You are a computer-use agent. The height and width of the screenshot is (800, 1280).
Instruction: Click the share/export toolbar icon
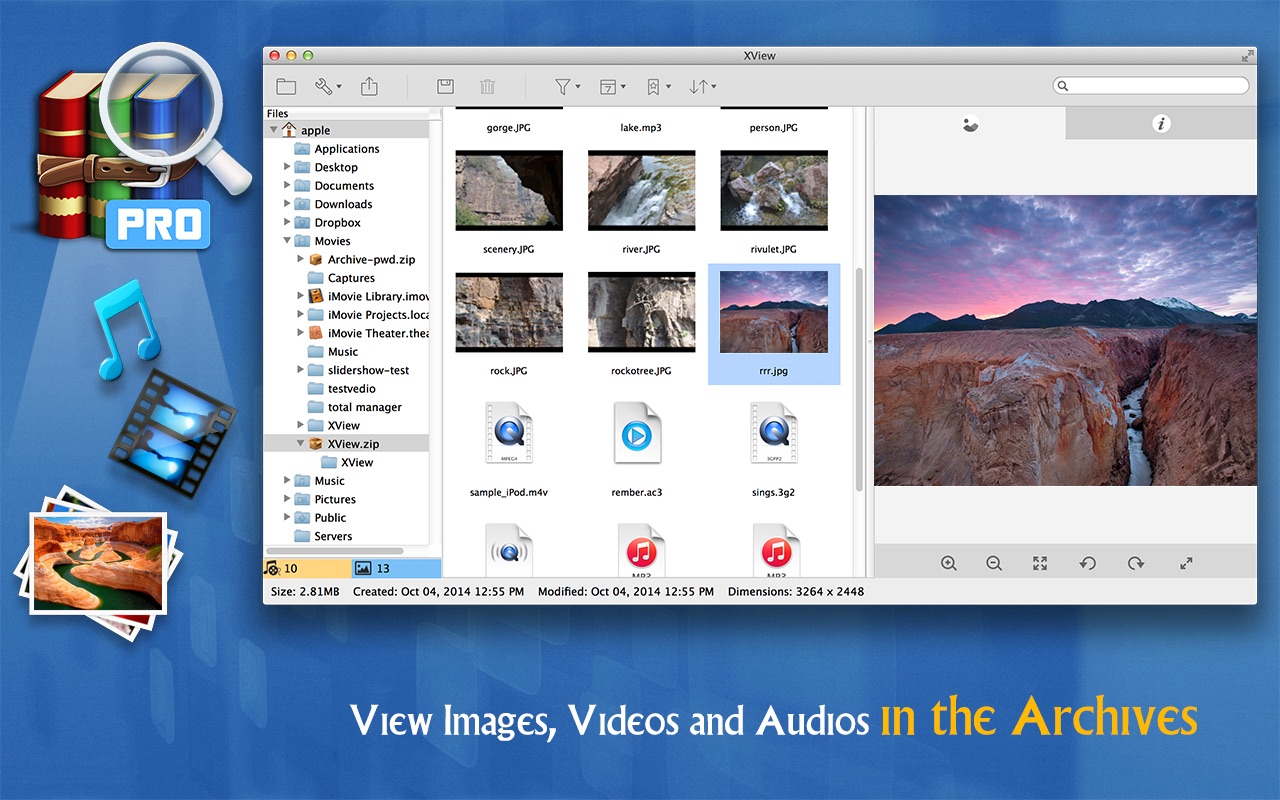pos(369,87)
